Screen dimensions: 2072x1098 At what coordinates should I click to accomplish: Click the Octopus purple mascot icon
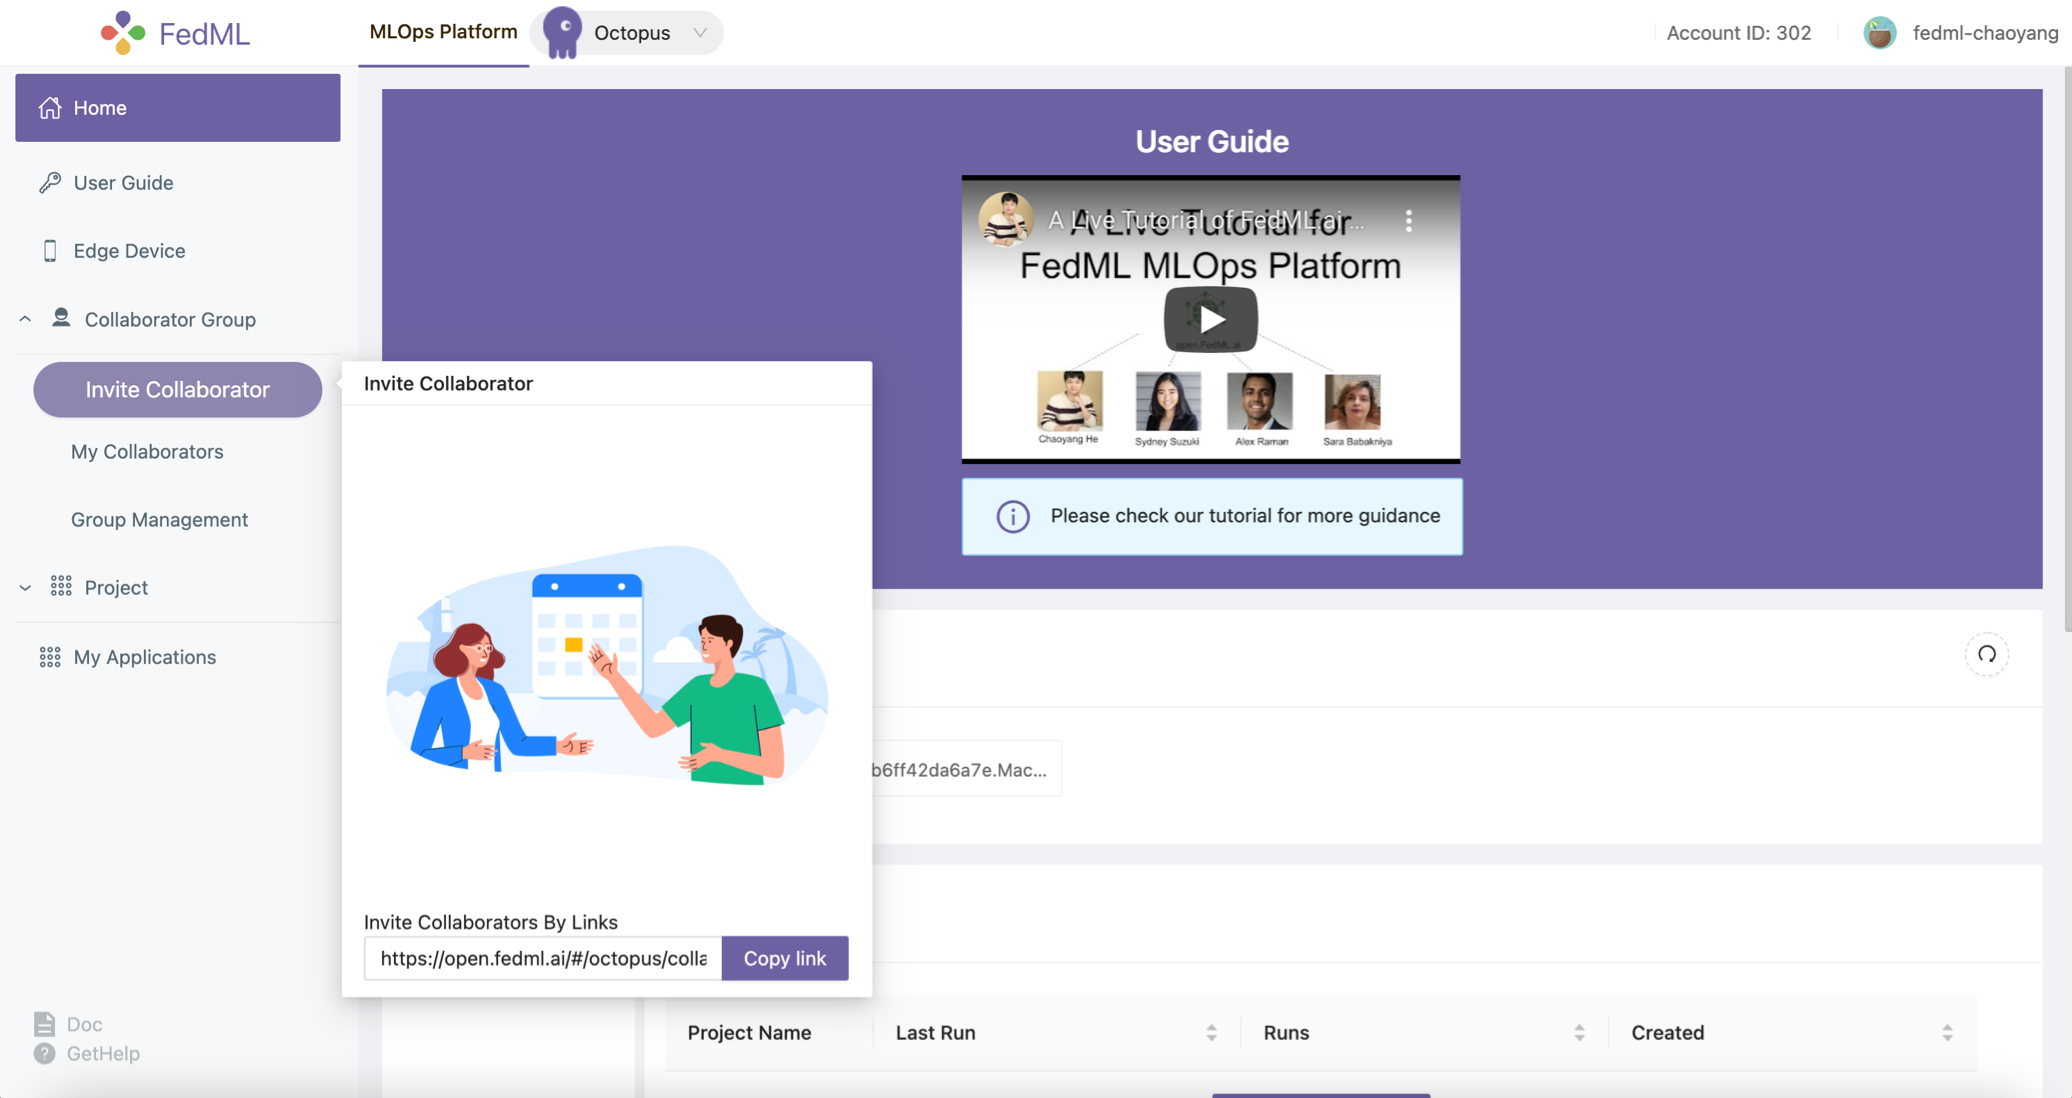click(x=563, y=32)
